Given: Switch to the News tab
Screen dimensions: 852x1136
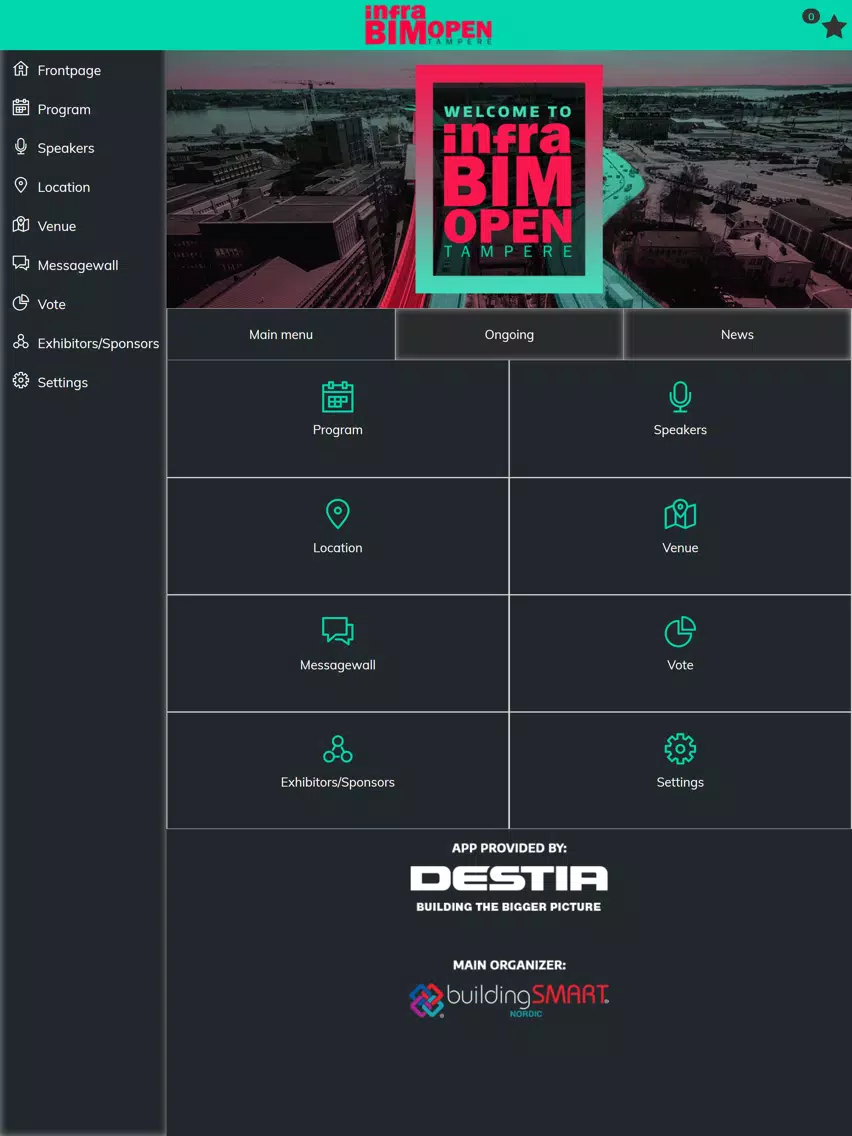Looking at the screenshot, I should pyautogui.click(x=738, y=334).
